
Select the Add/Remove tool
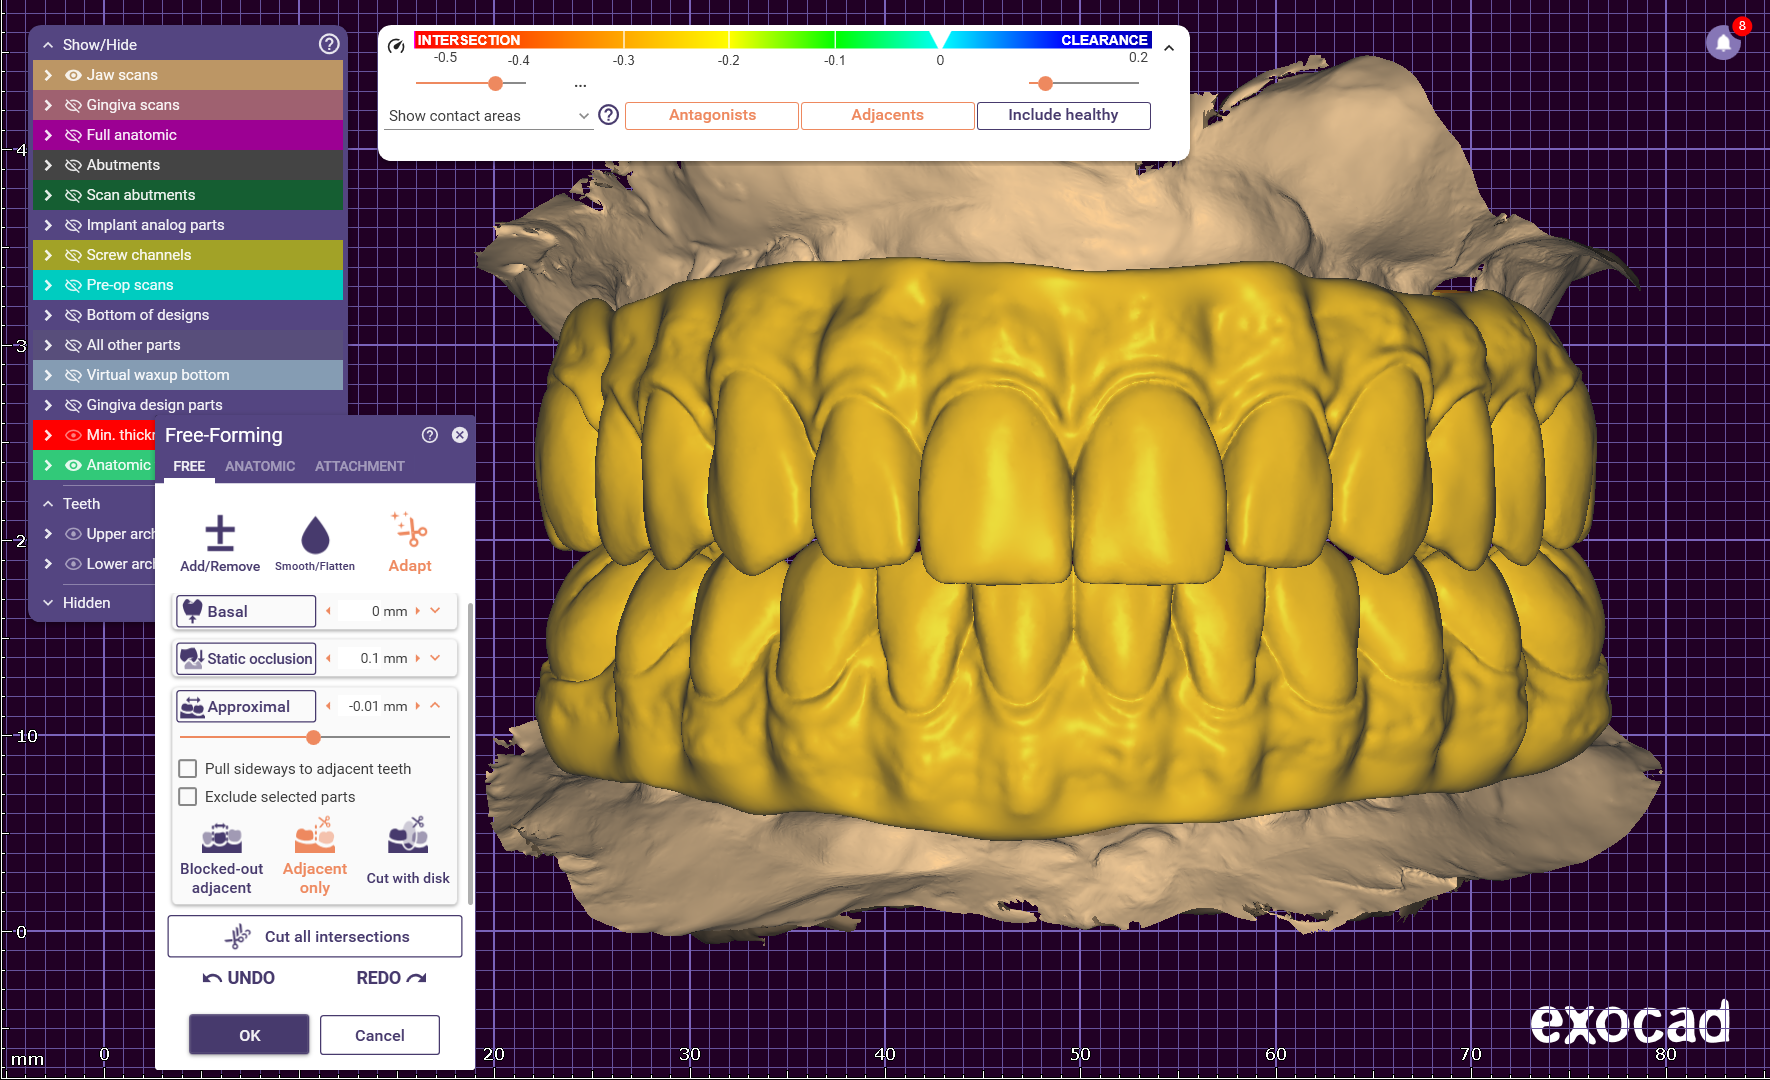pyautogui.click(x=220, y=534)
